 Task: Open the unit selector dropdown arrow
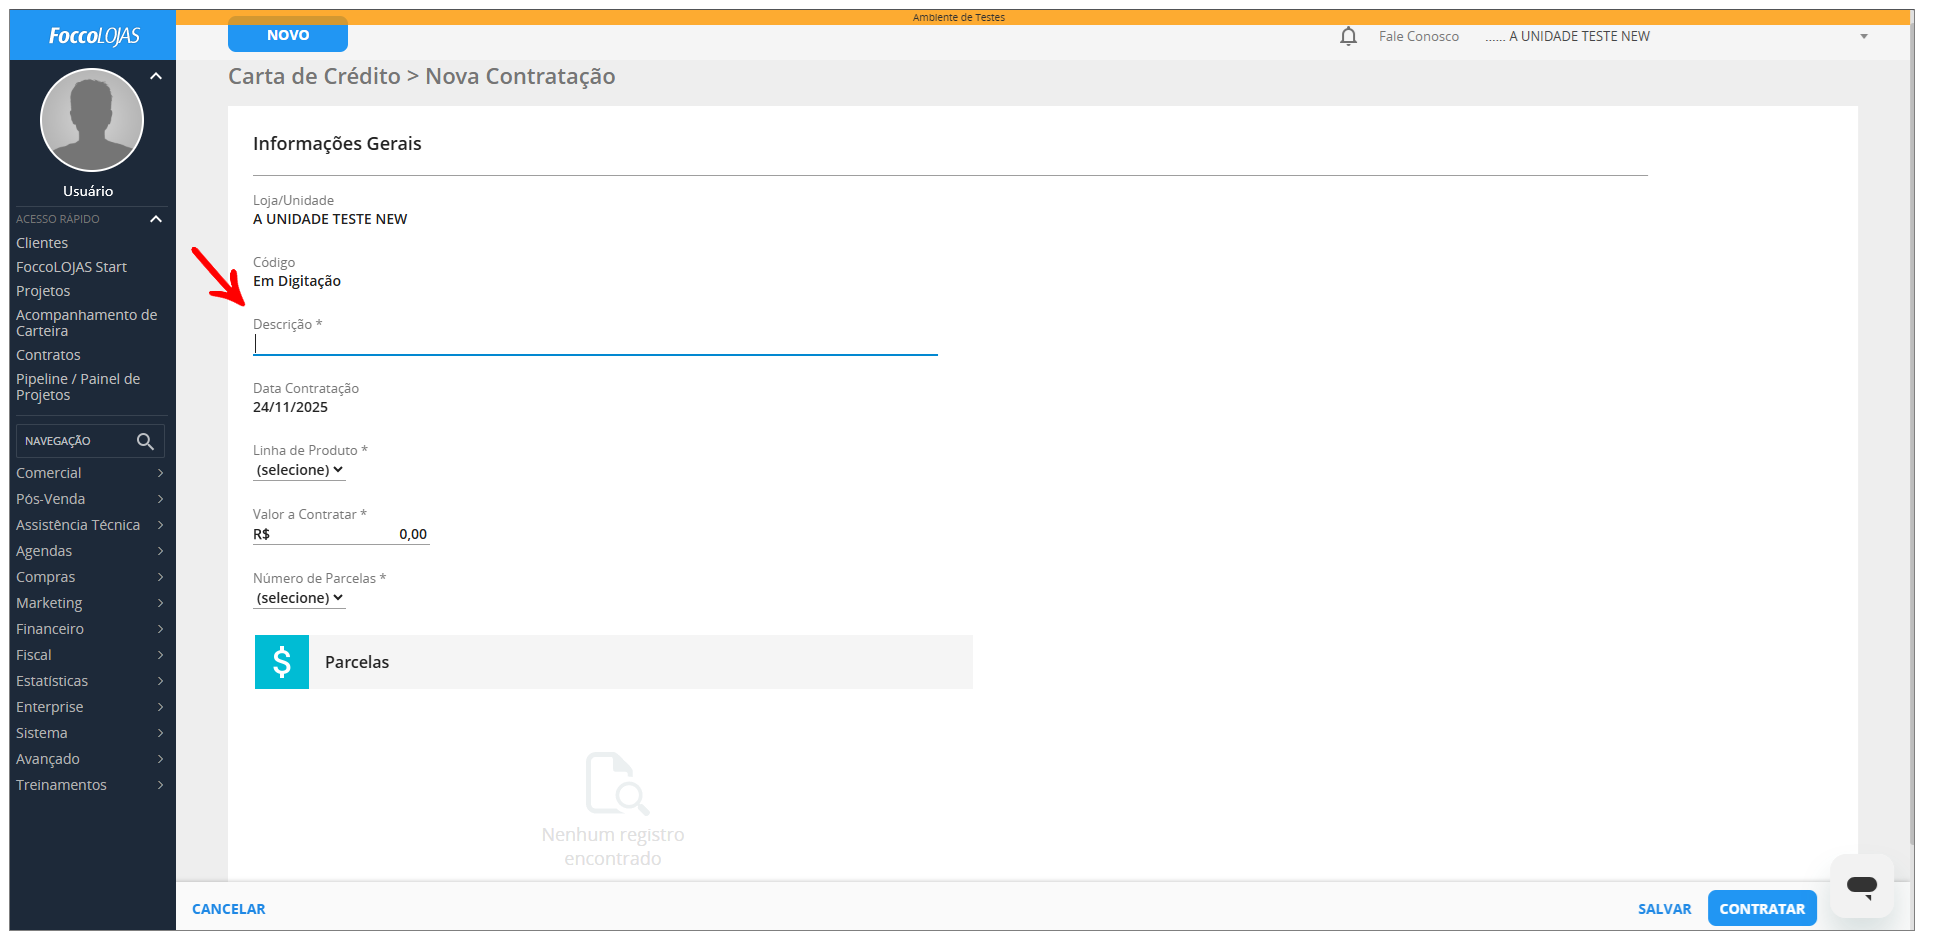pyautogui.click(x=1864, y=37)
